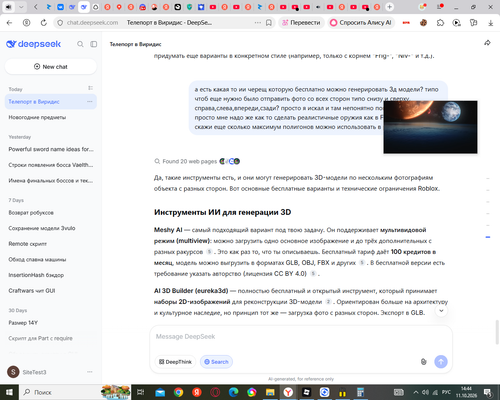Open citation 5 after разных ракурсов
Viewport: 500px width, 400px height.
tap(209, 252)
